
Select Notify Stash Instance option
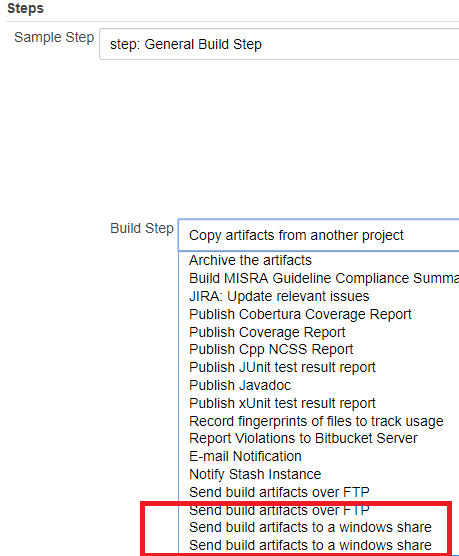tap(319, 474)
